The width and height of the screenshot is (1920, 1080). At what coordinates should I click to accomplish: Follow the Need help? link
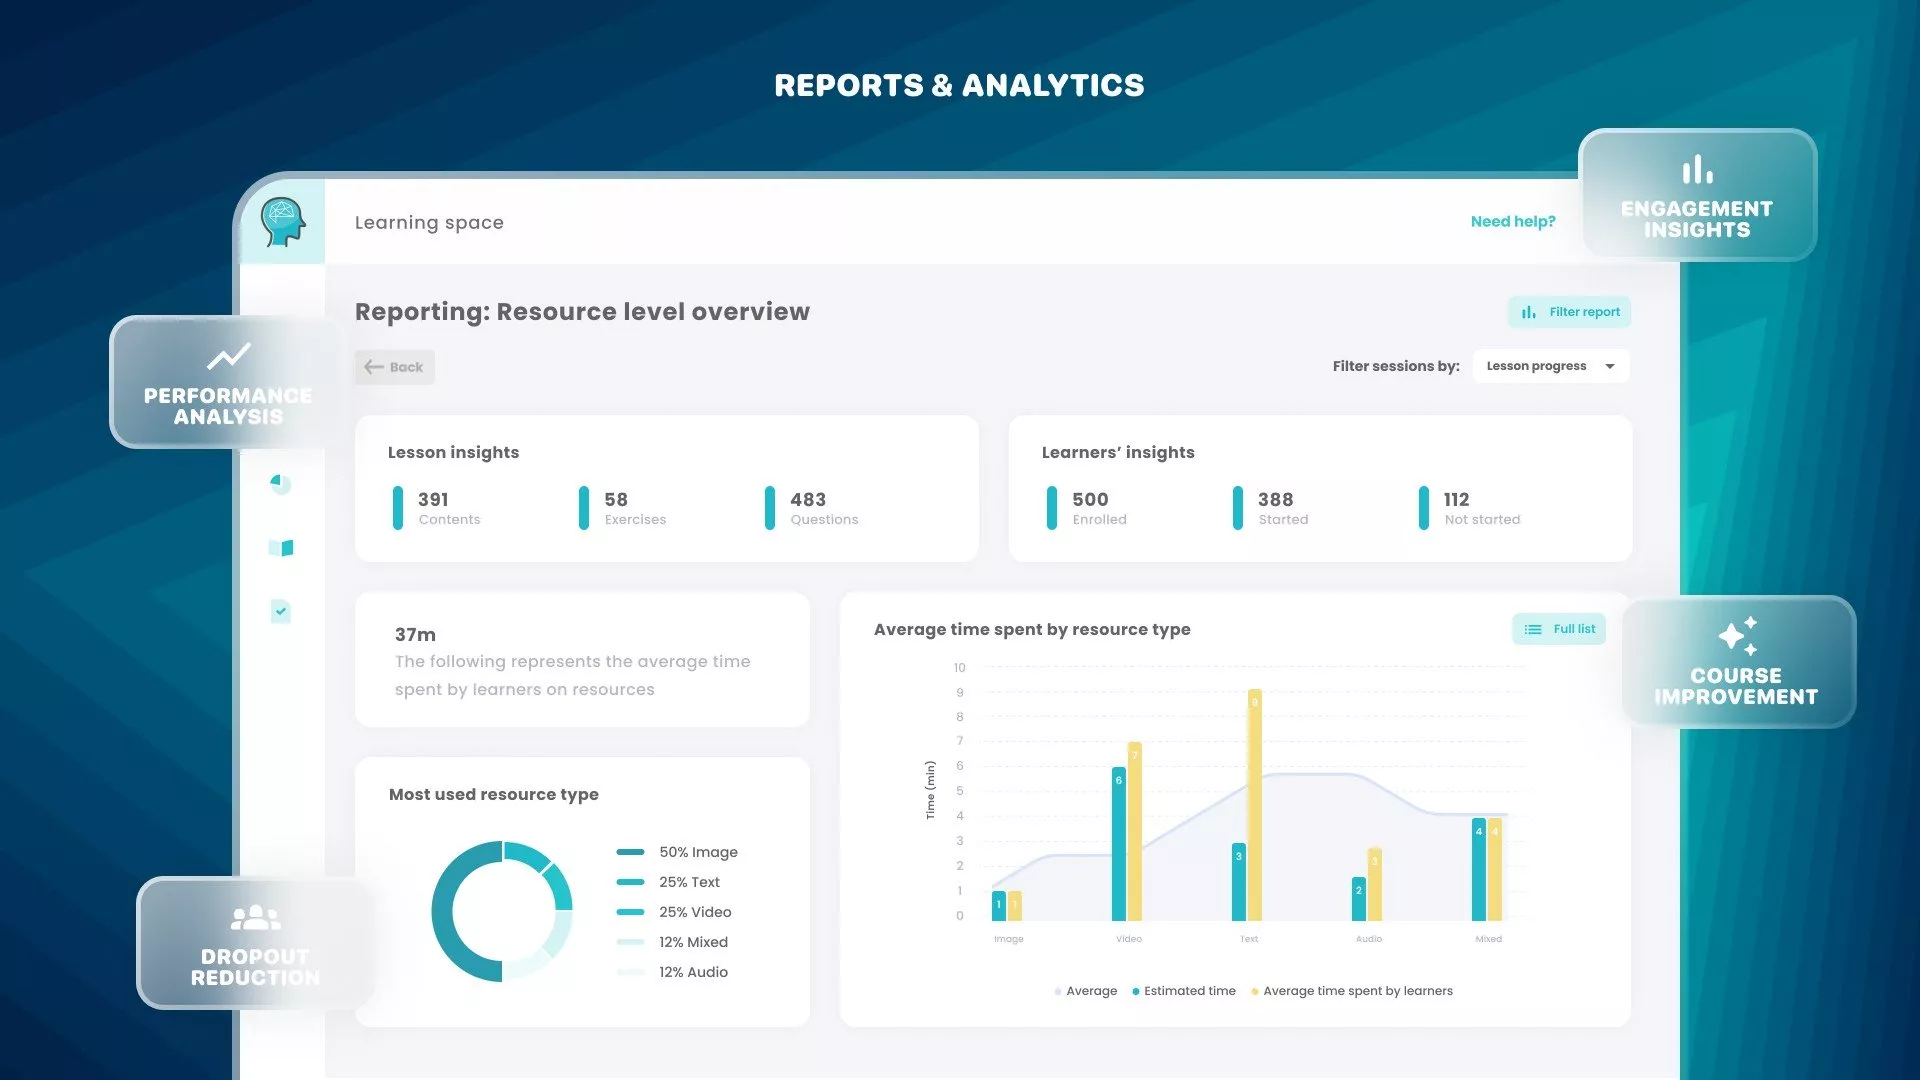point(1512,222)
